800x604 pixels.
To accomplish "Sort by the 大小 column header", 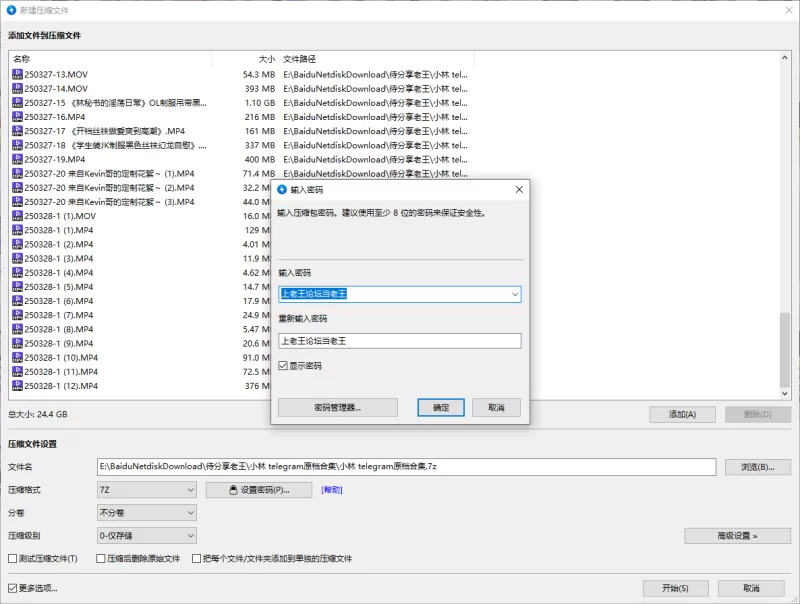I will (x=267, y=59).
